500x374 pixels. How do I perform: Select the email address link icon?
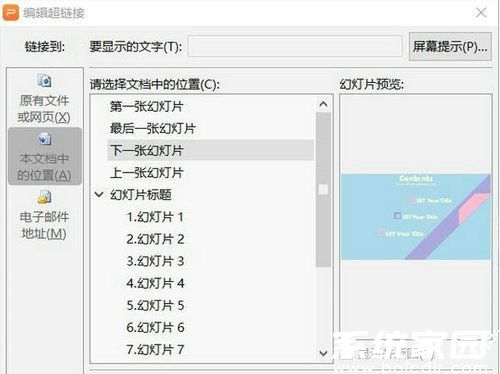click(44, 197)
